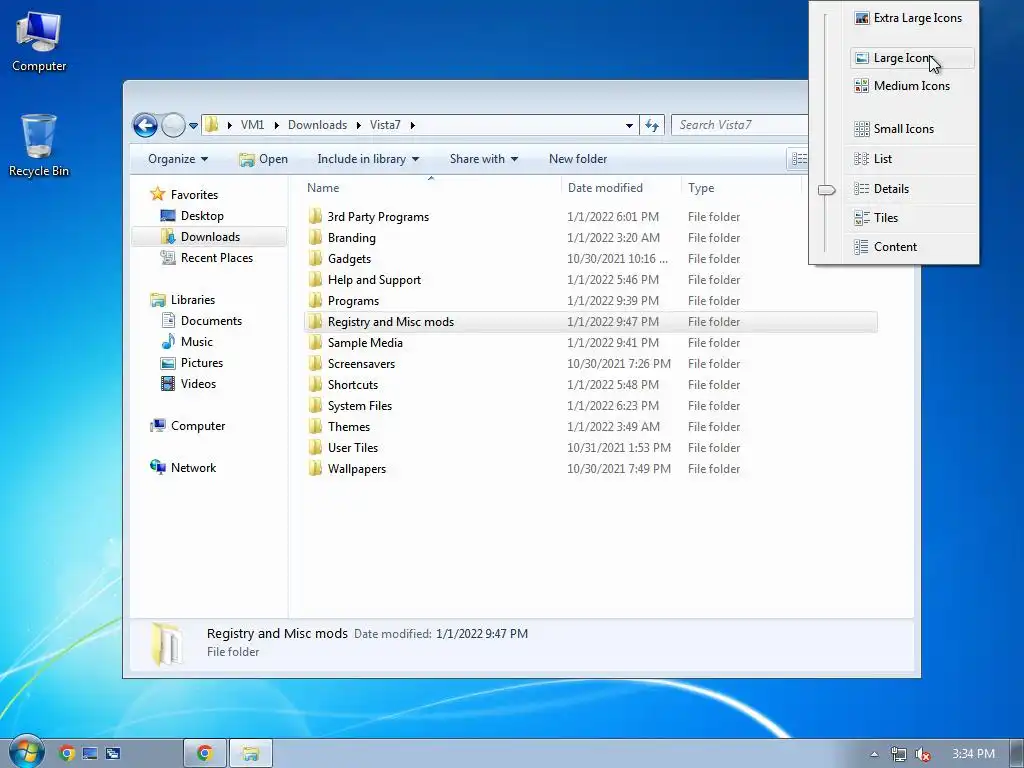Open the Organize menu
Image resolution: width=1024 pixels, height=768 pixels.
[178, 159]
